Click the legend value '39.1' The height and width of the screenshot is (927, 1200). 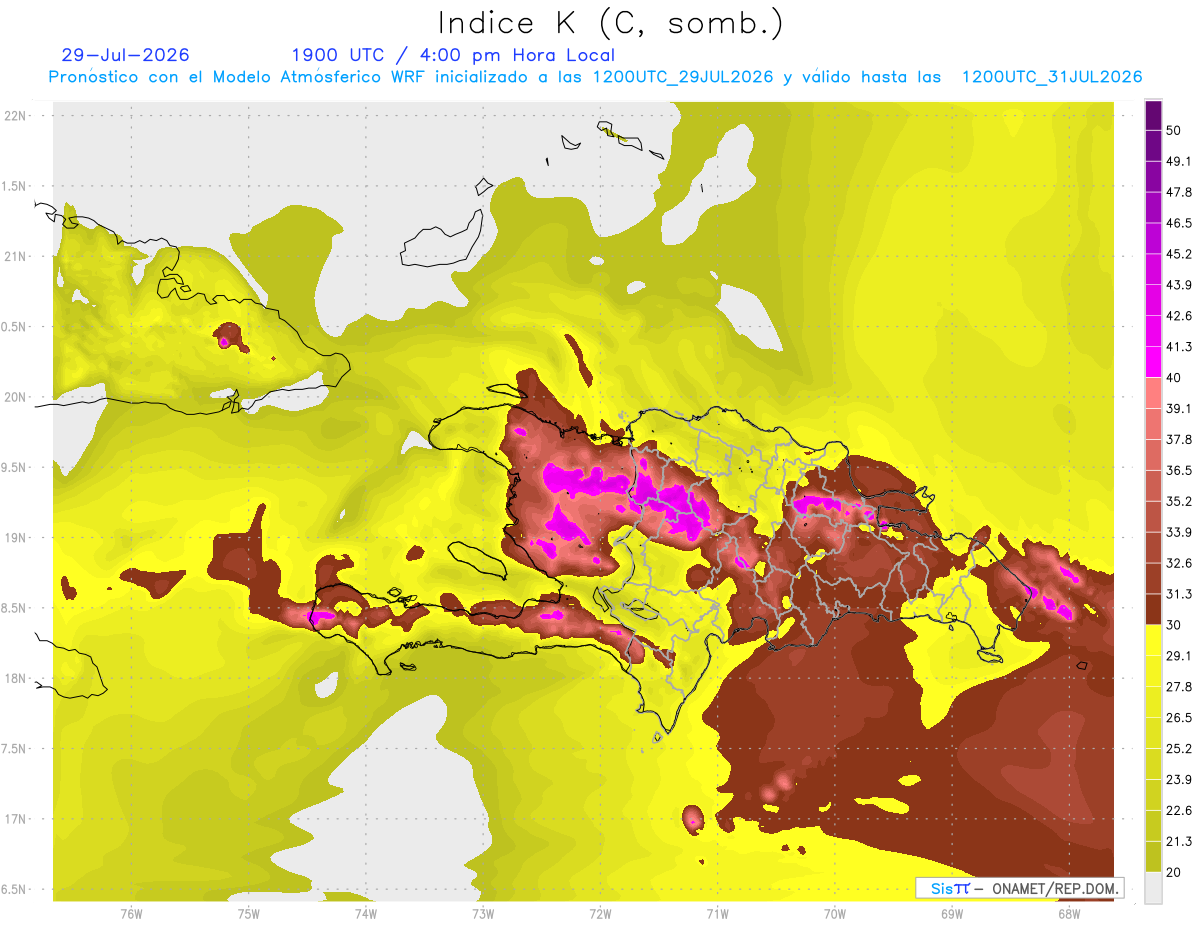[x=1179, y=409]
